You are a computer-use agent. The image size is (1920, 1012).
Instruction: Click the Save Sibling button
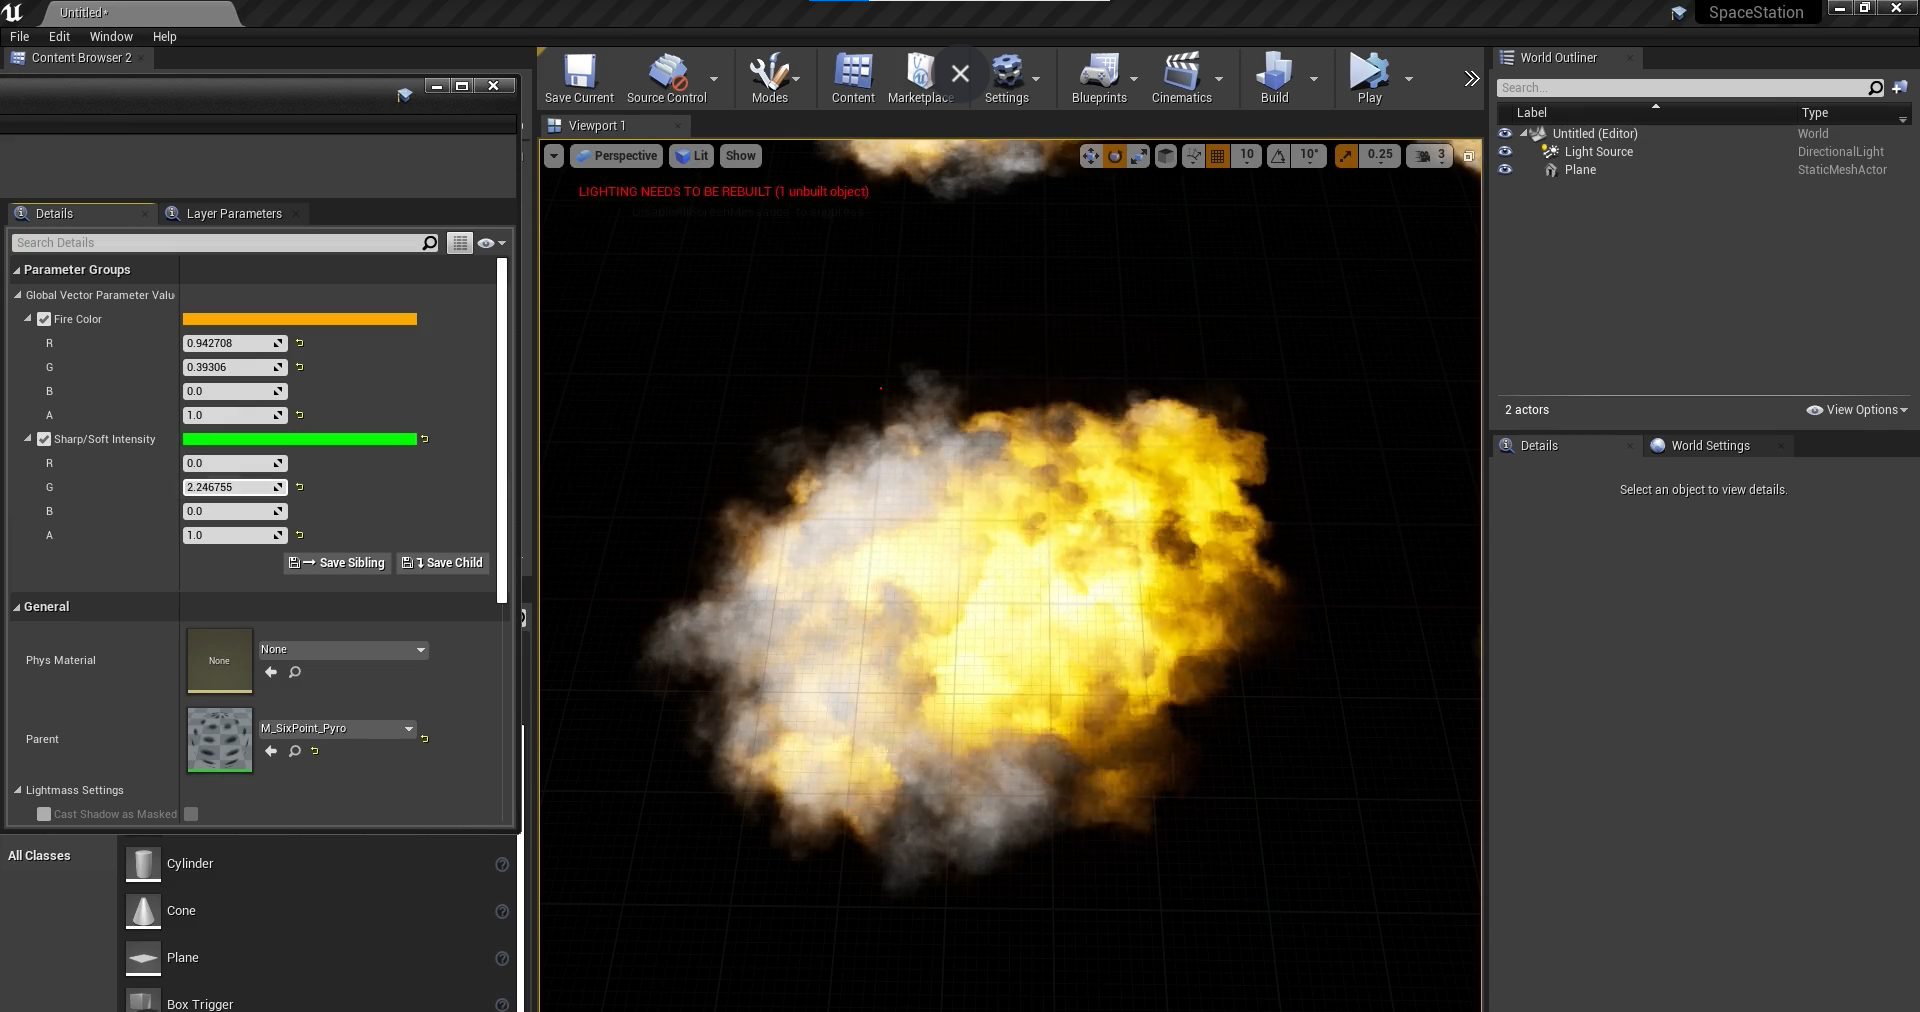[x=337, y=563]
